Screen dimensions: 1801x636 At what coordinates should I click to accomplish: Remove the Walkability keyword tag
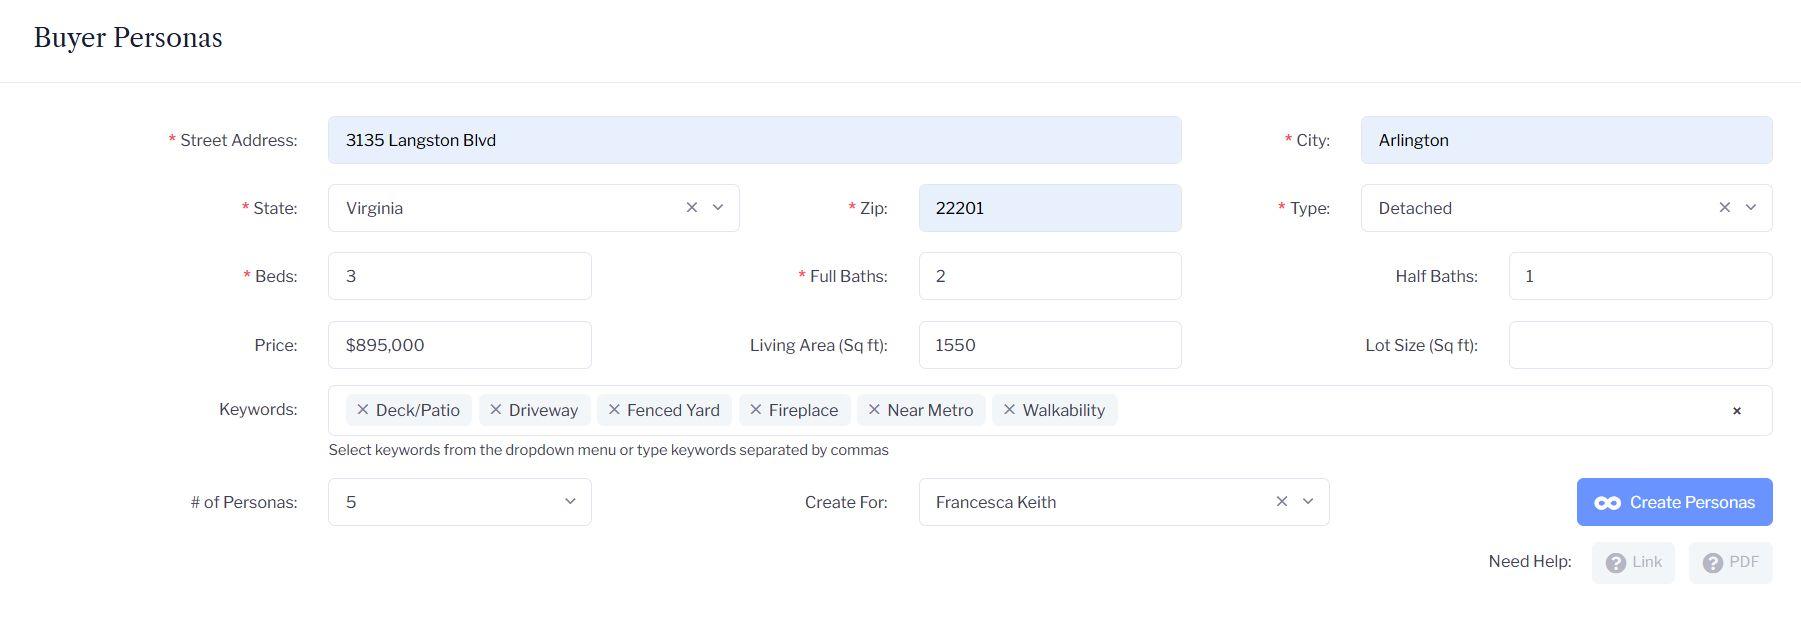pyautogui.click(x=1009, y=410)
